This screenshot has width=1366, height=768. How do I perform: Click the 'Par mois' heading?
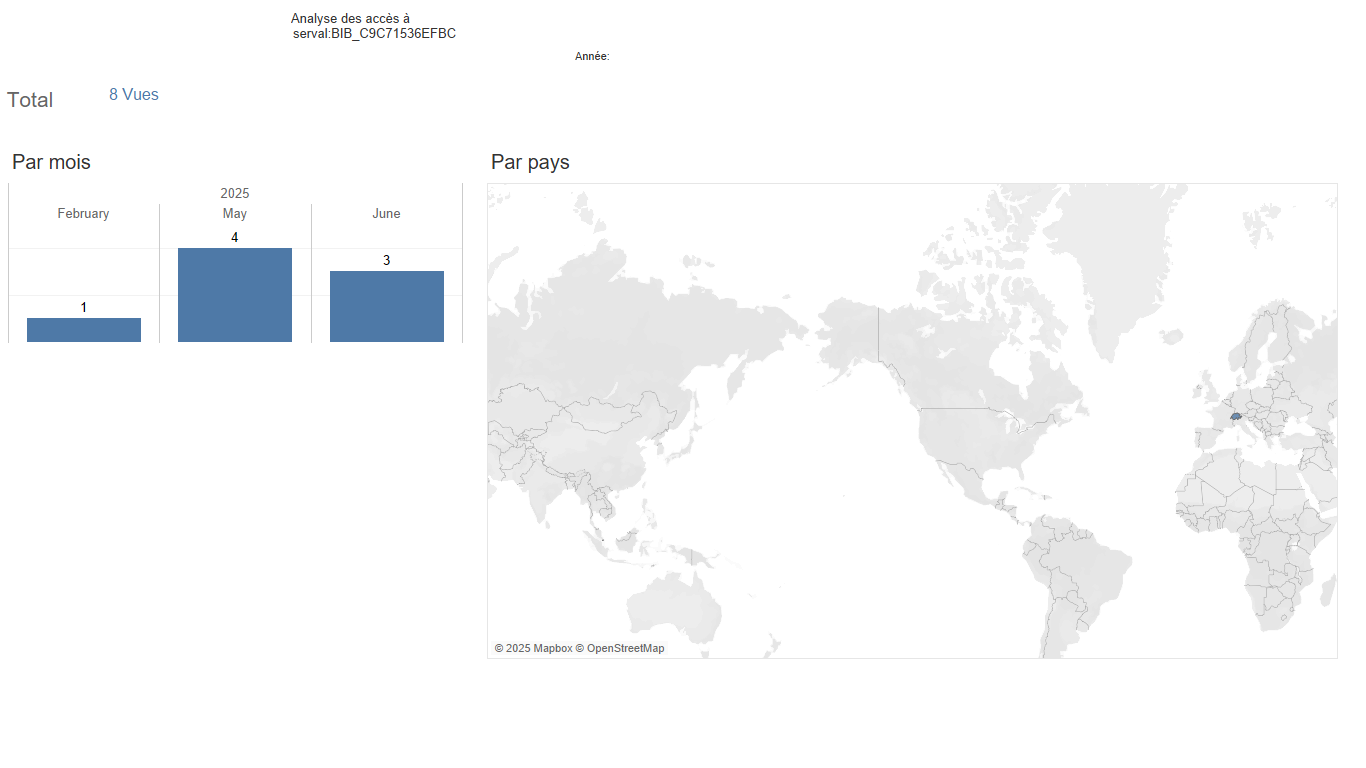51,162
